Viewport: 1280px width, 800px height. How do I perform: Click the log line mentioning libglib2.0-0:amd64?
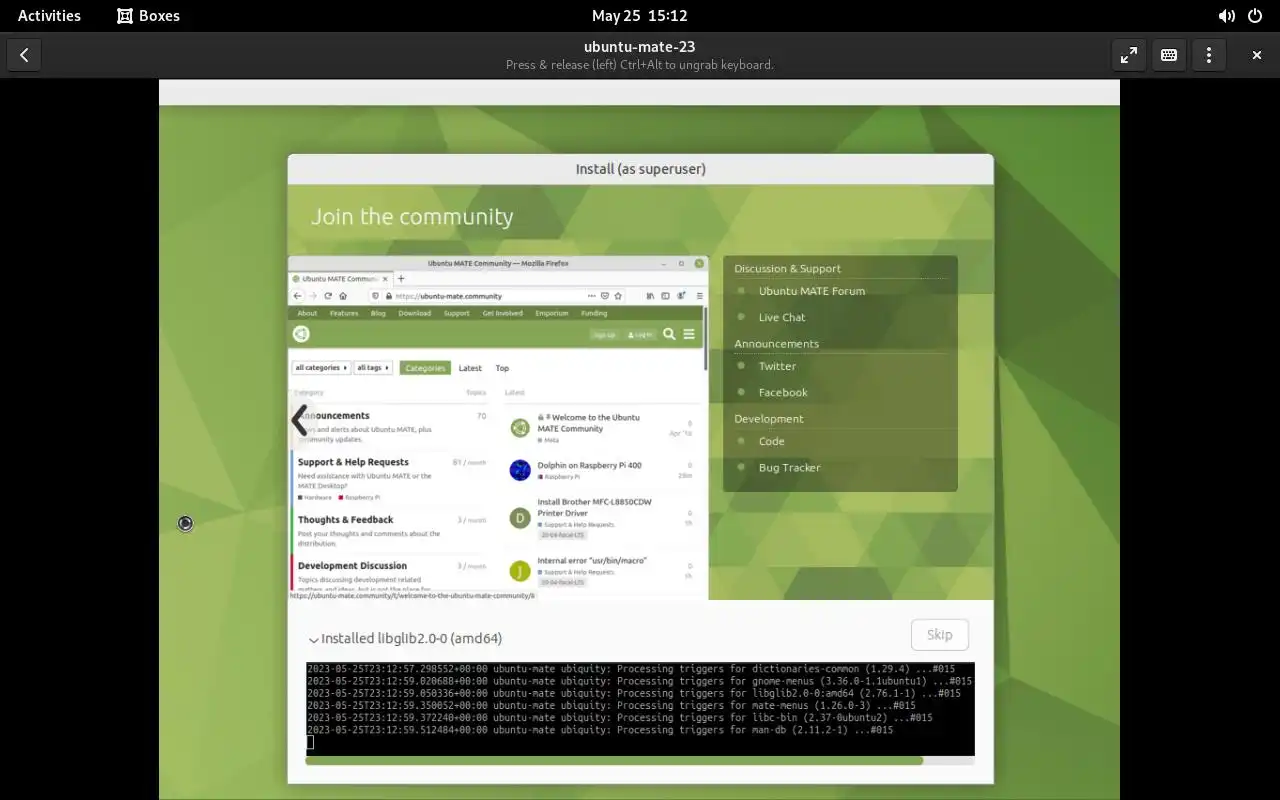(x=634, y=694)
